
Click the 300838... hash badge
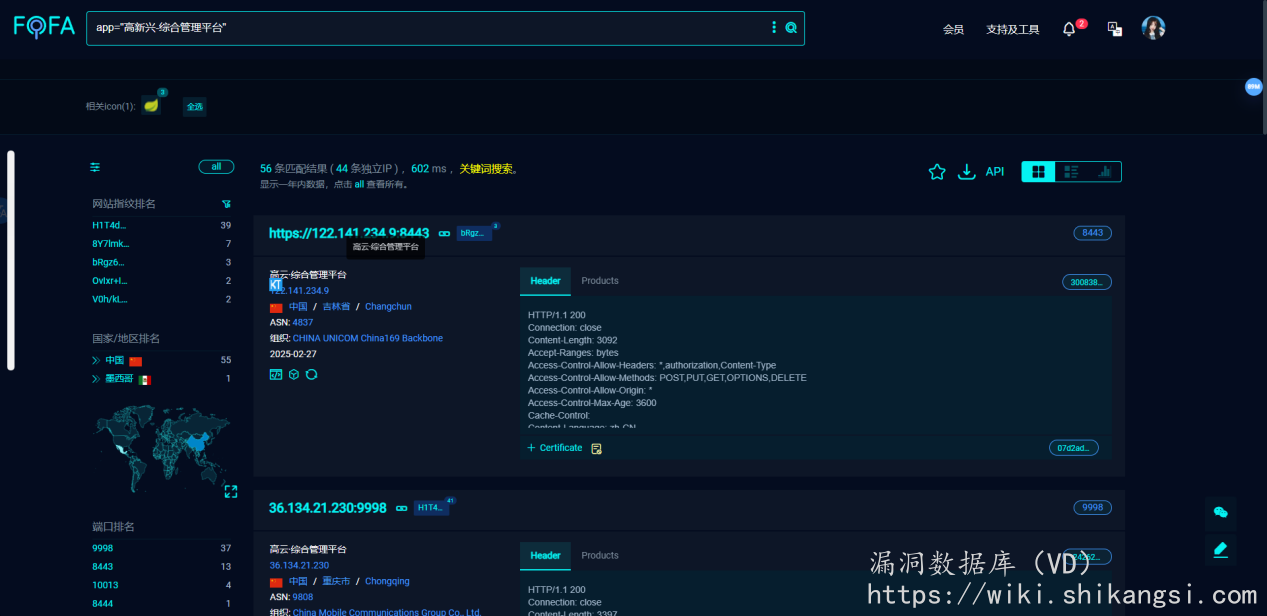click(x=1087, y=282)
